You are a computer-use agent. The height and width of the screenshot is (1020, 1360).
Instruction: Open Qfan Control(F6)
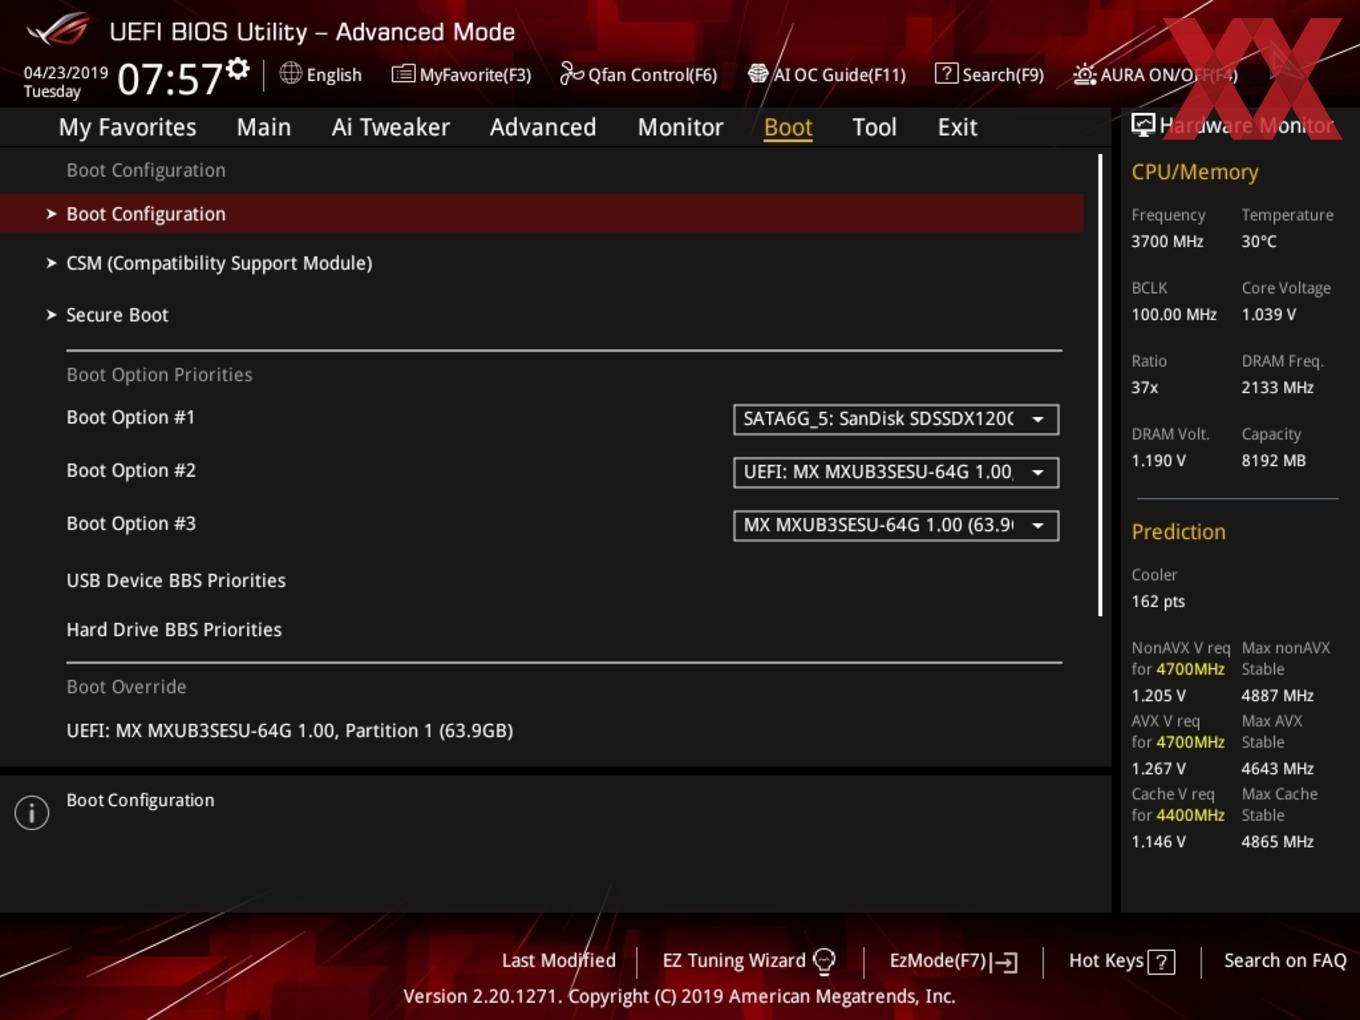point(653,75)
